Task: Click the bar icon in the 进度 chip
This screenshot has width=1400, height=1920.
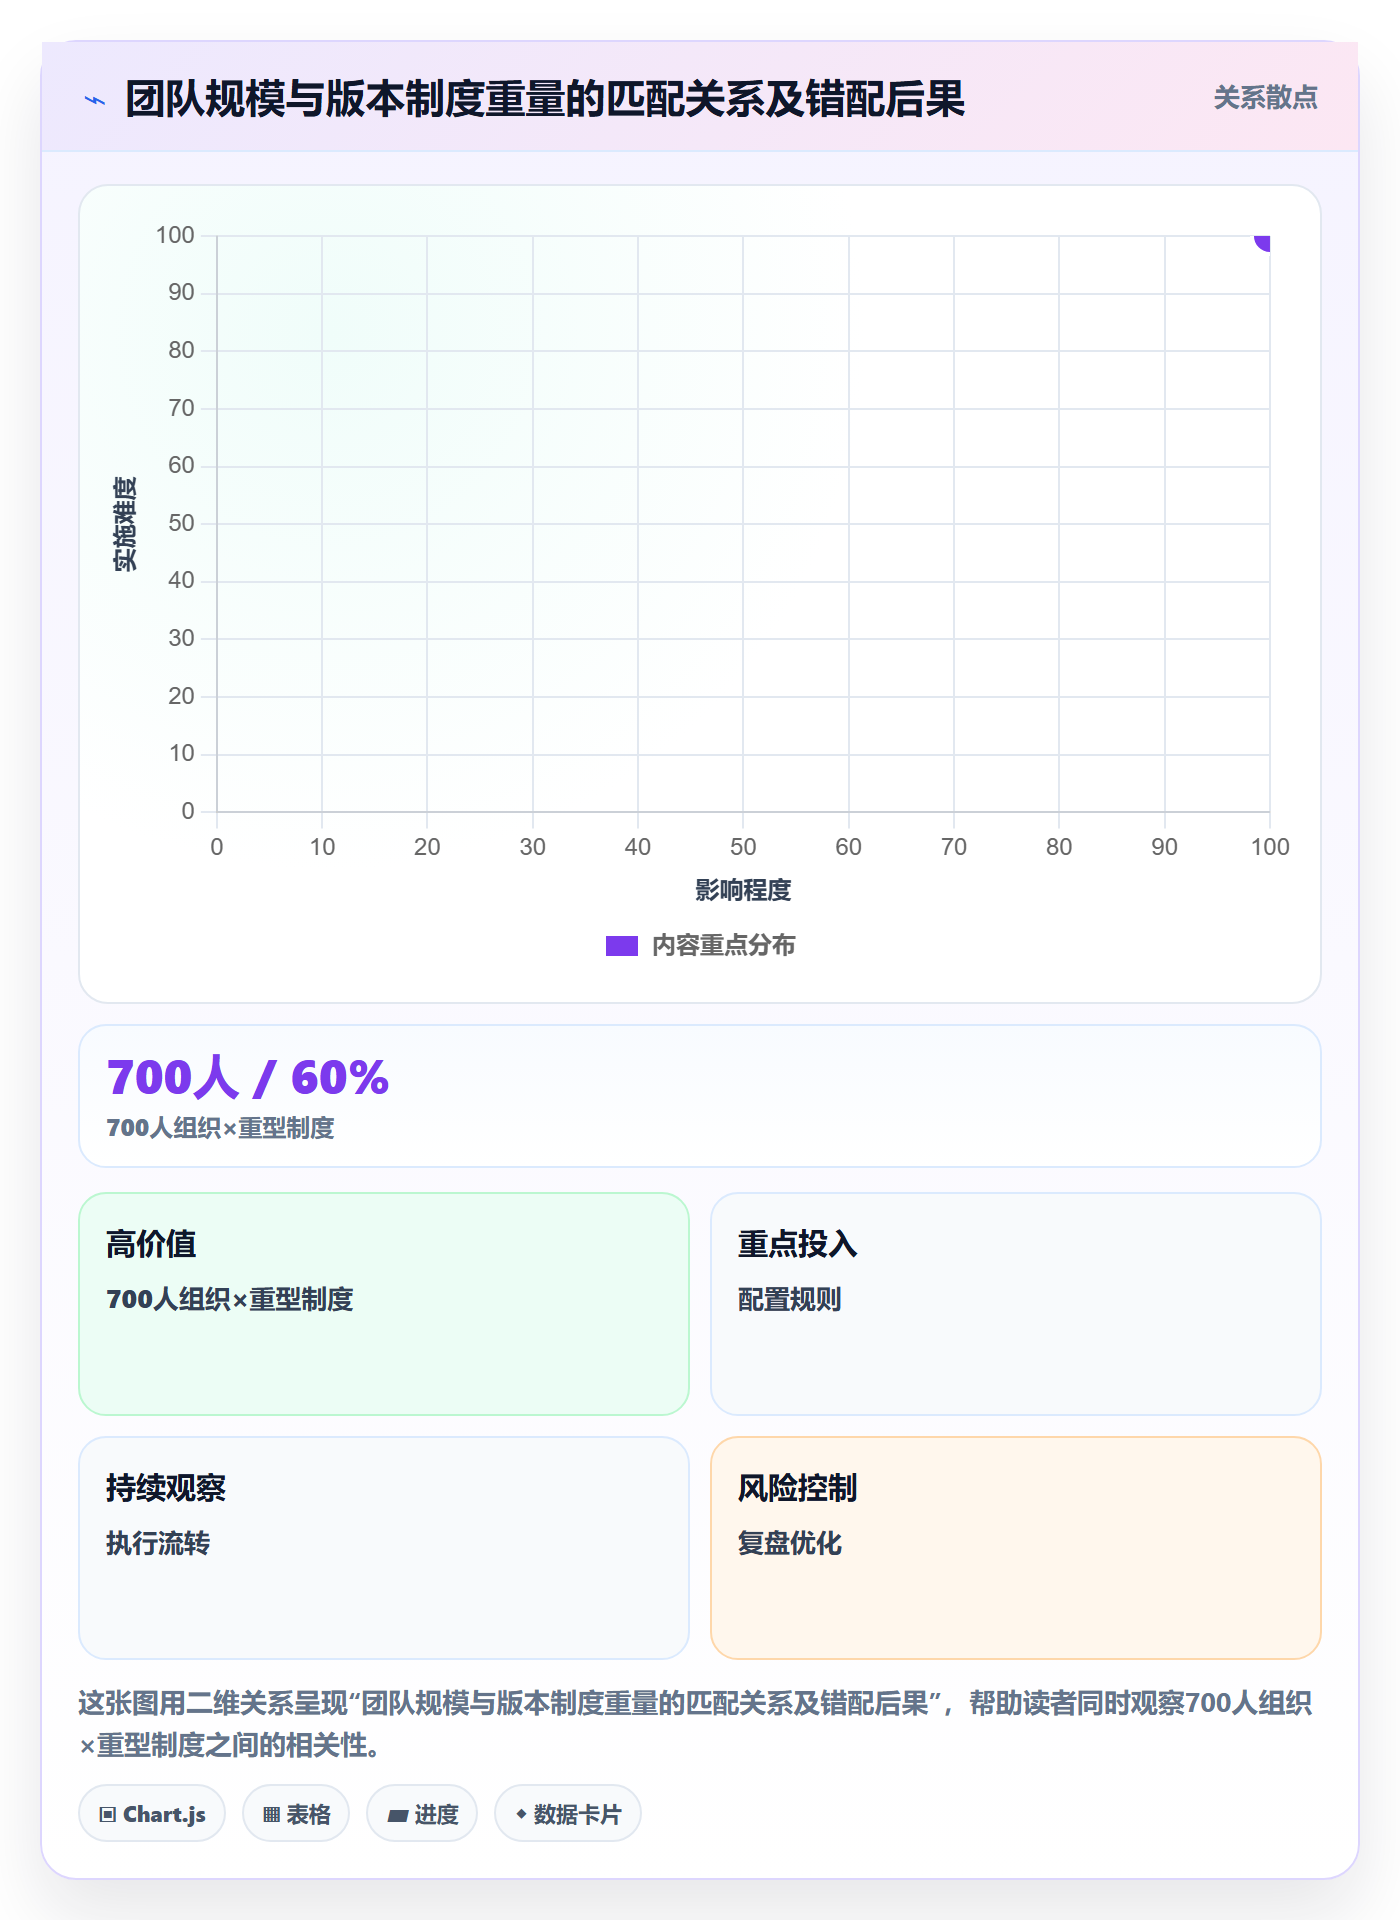Action: (398, 1816)
